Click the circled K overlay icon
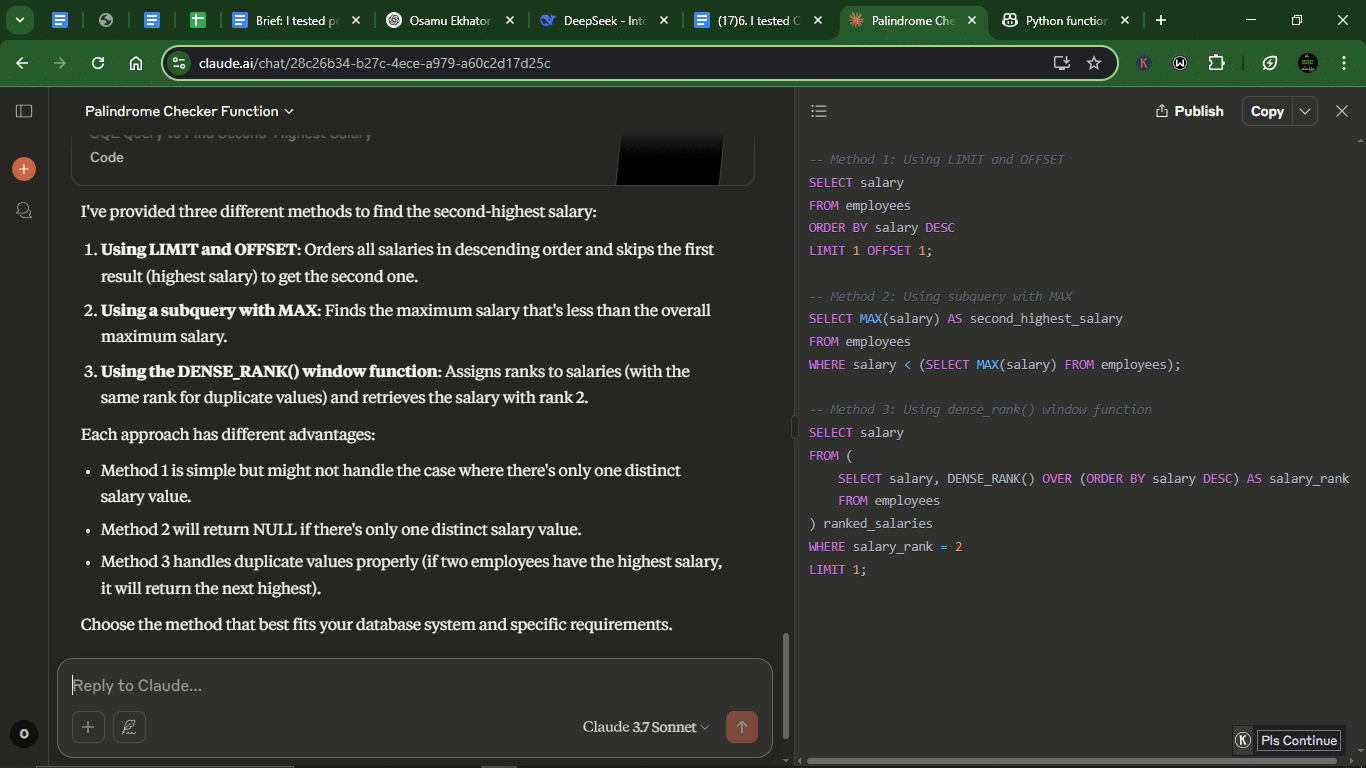This screenshot has width=1366, height=768. click(1243, 740)
